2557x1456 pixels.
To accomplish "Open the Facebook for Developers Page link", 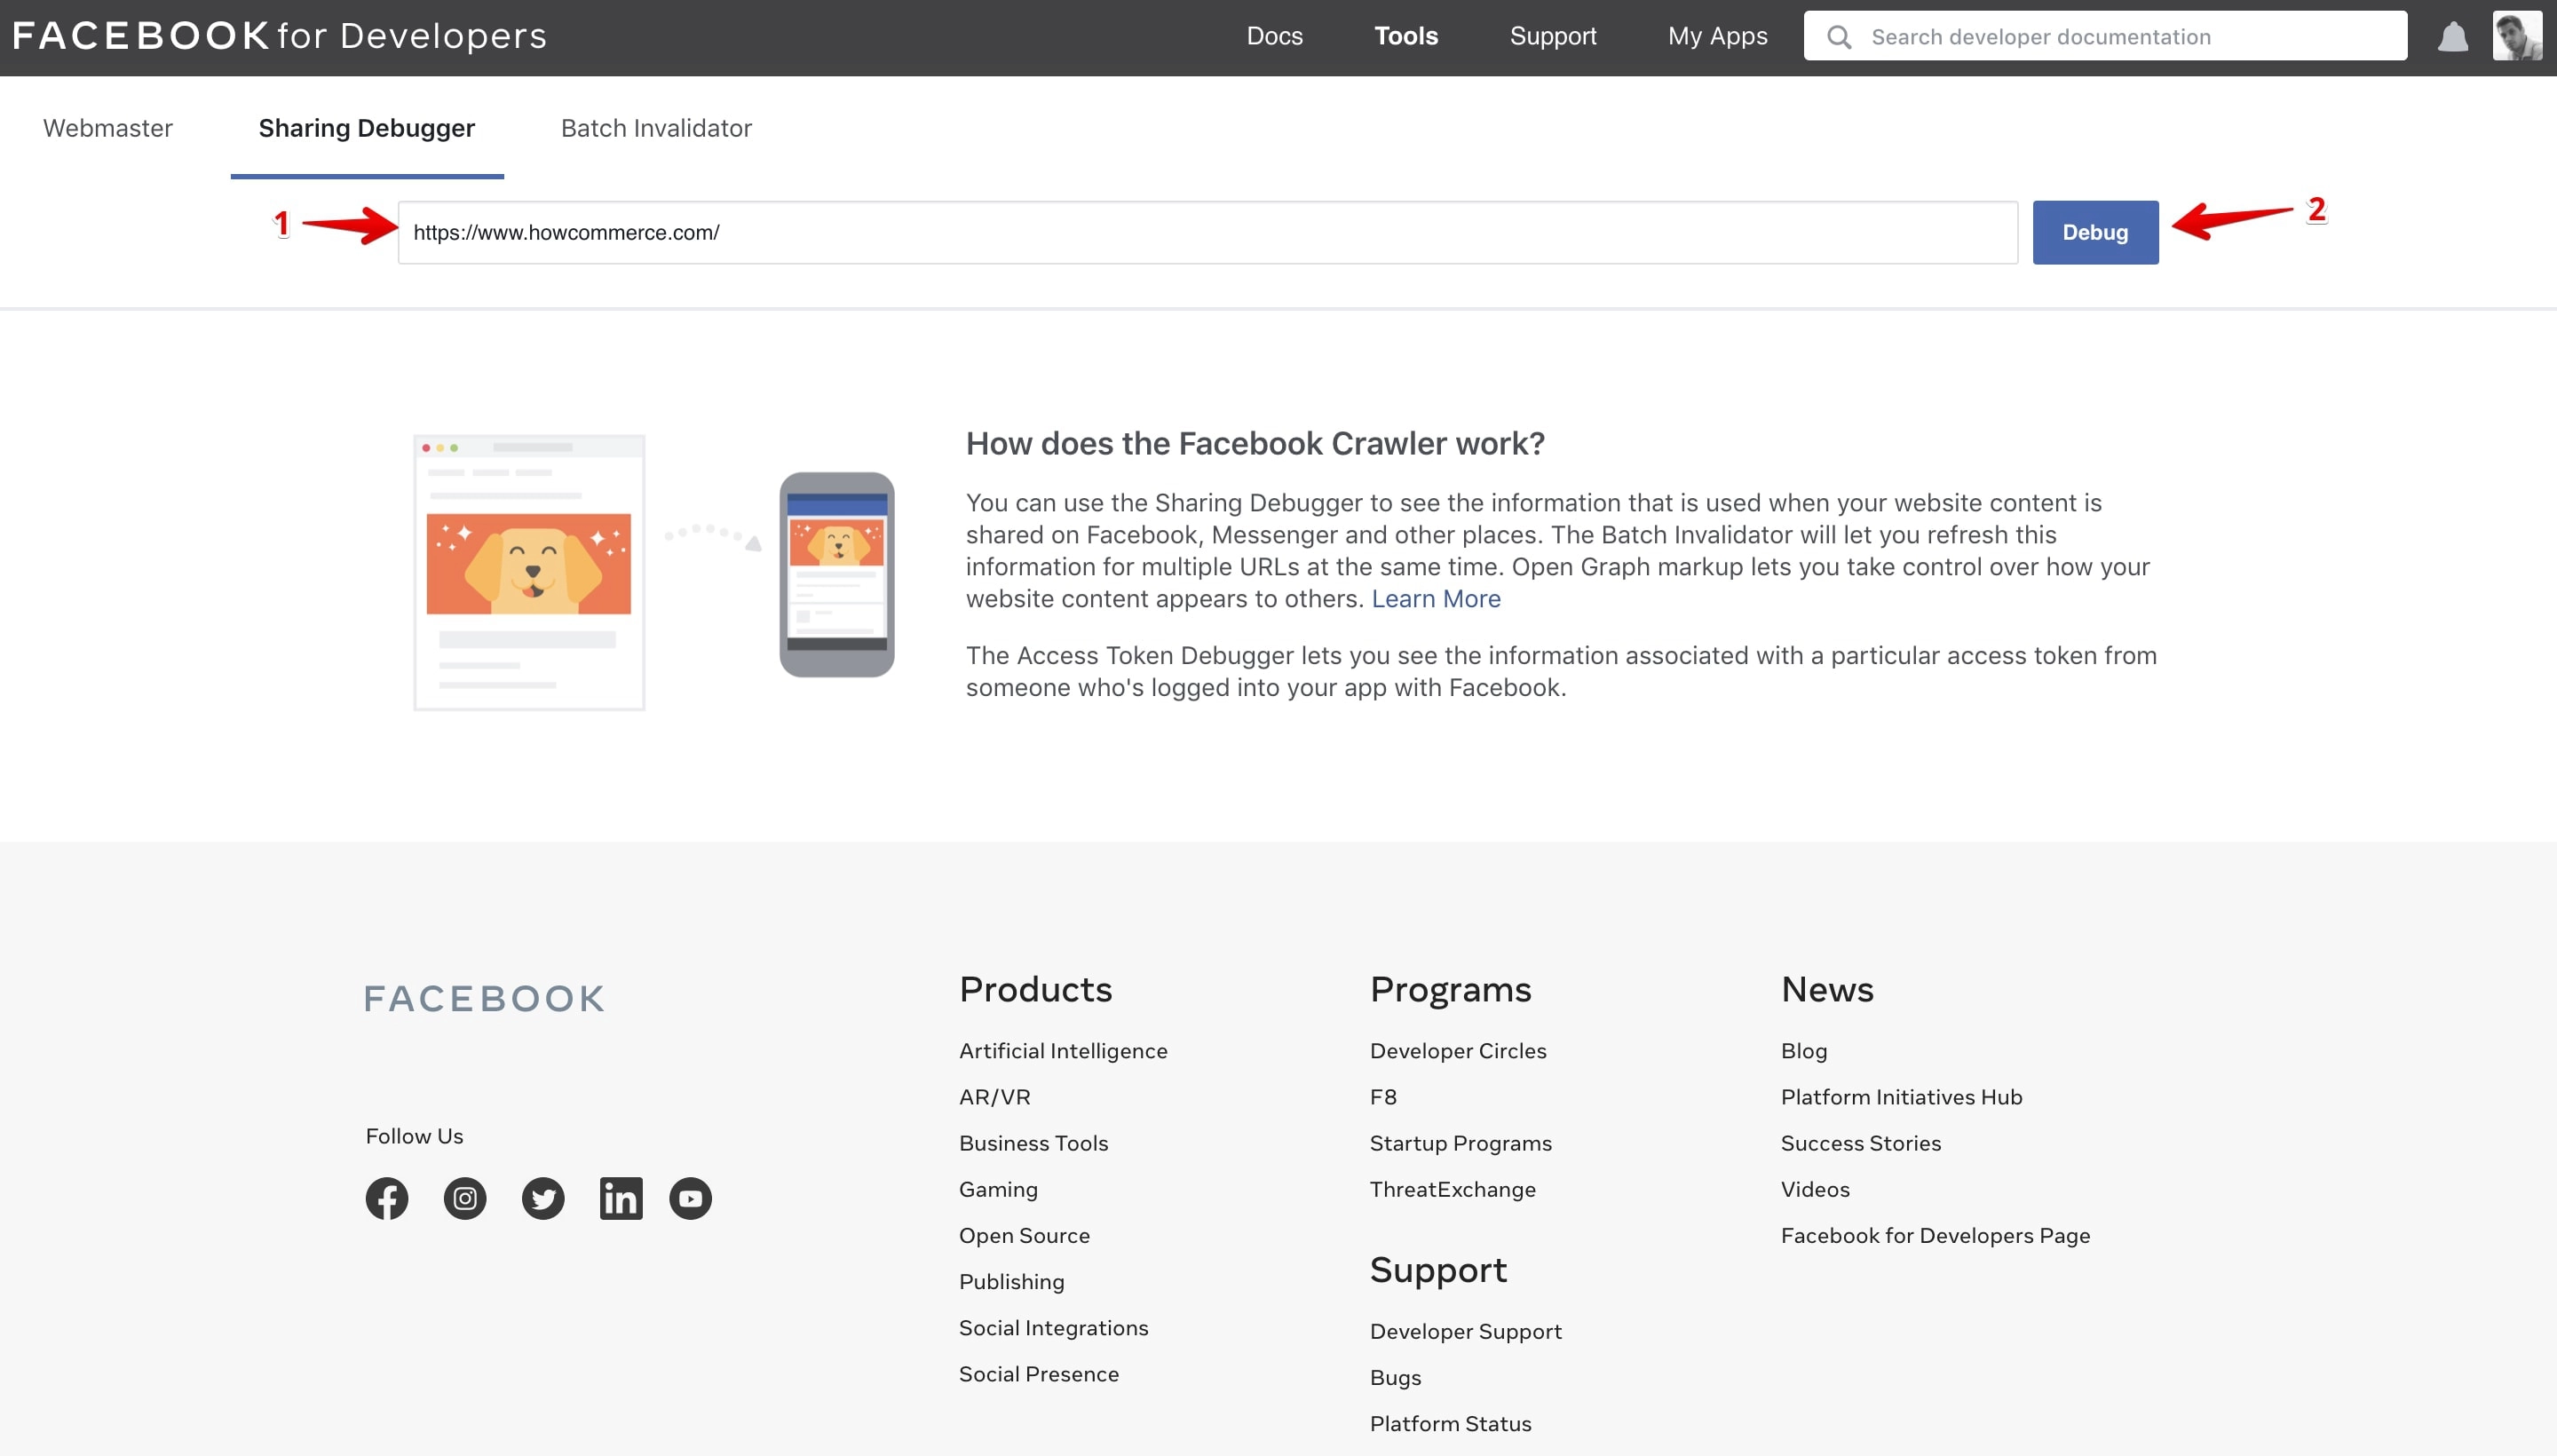I will point(1935,1235).
